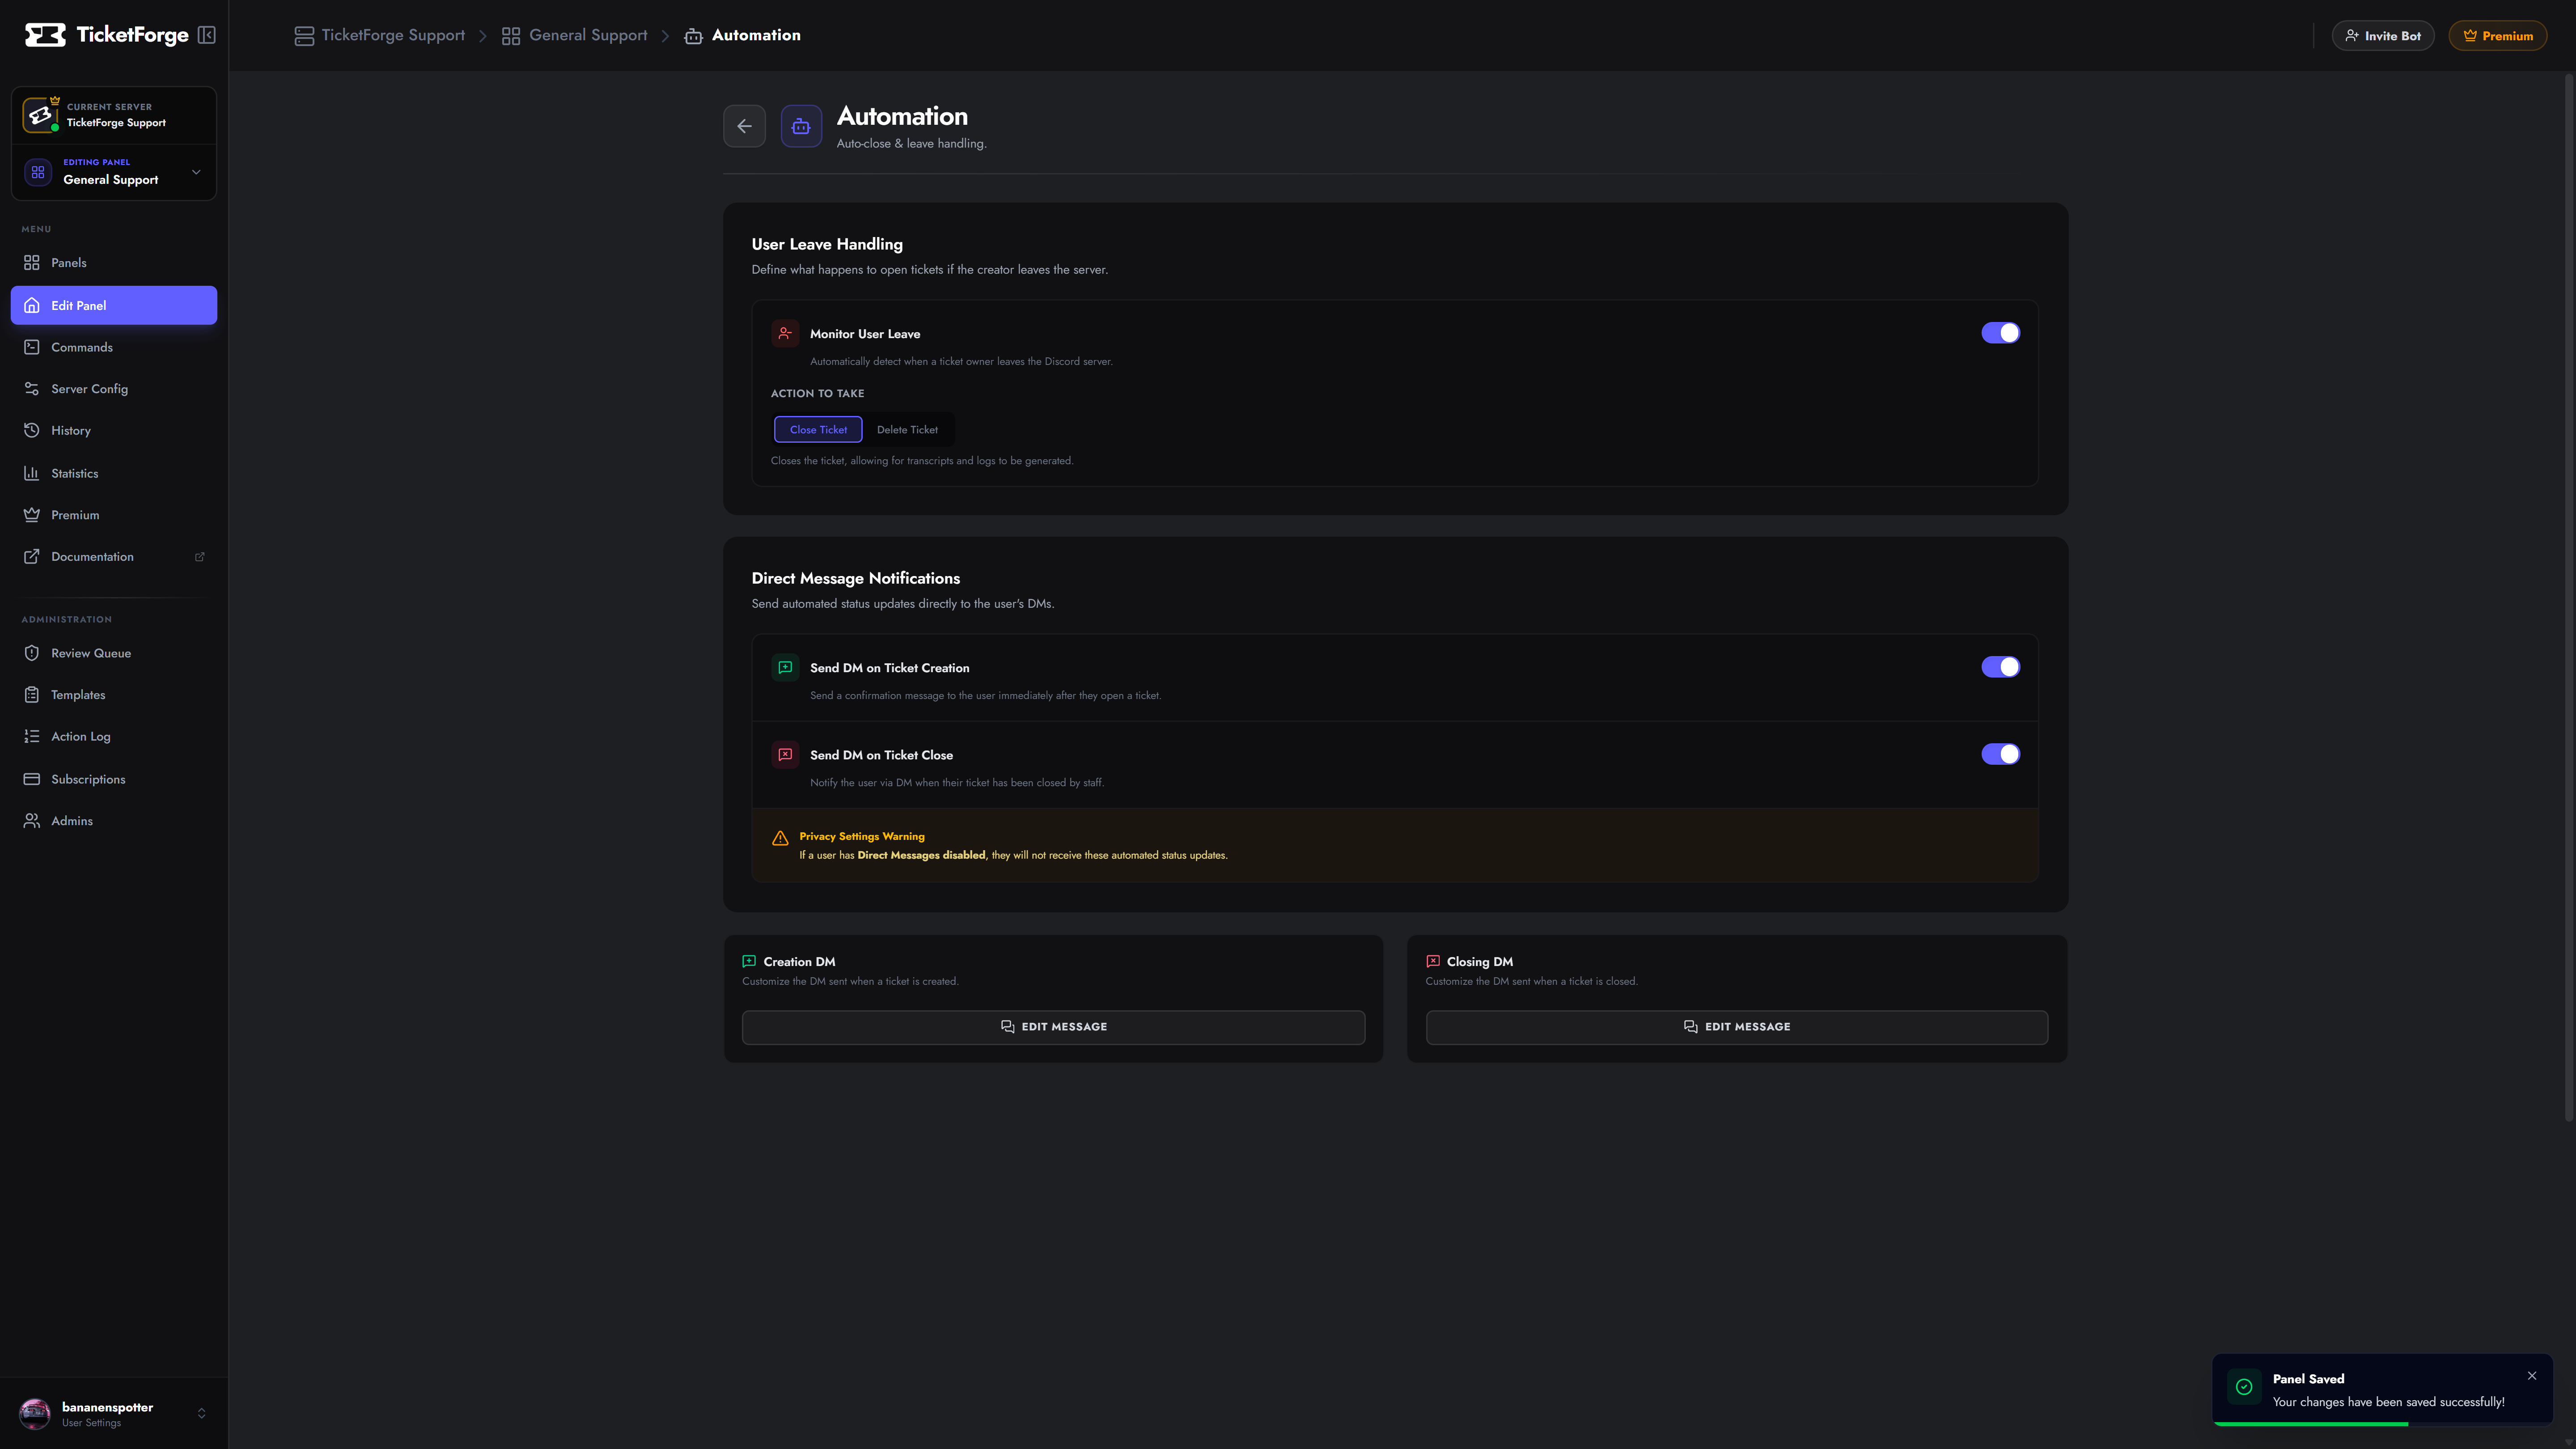Toggle the Monitor User Leave switch
Screen dimensions: 2576x1449
click(x=2000, y=333)
